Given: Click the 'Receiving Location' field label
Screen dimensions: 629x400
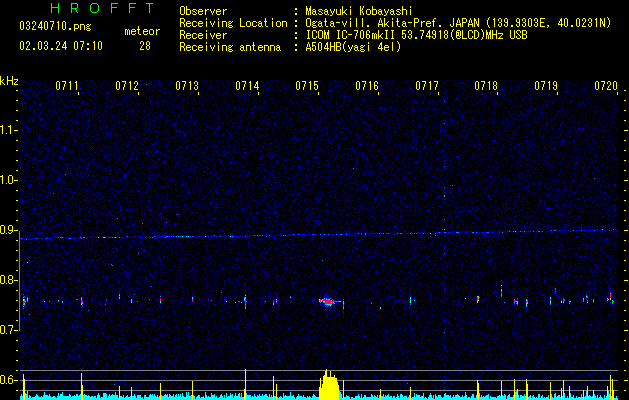Looking at the screenshot, I should coord(233,23).
